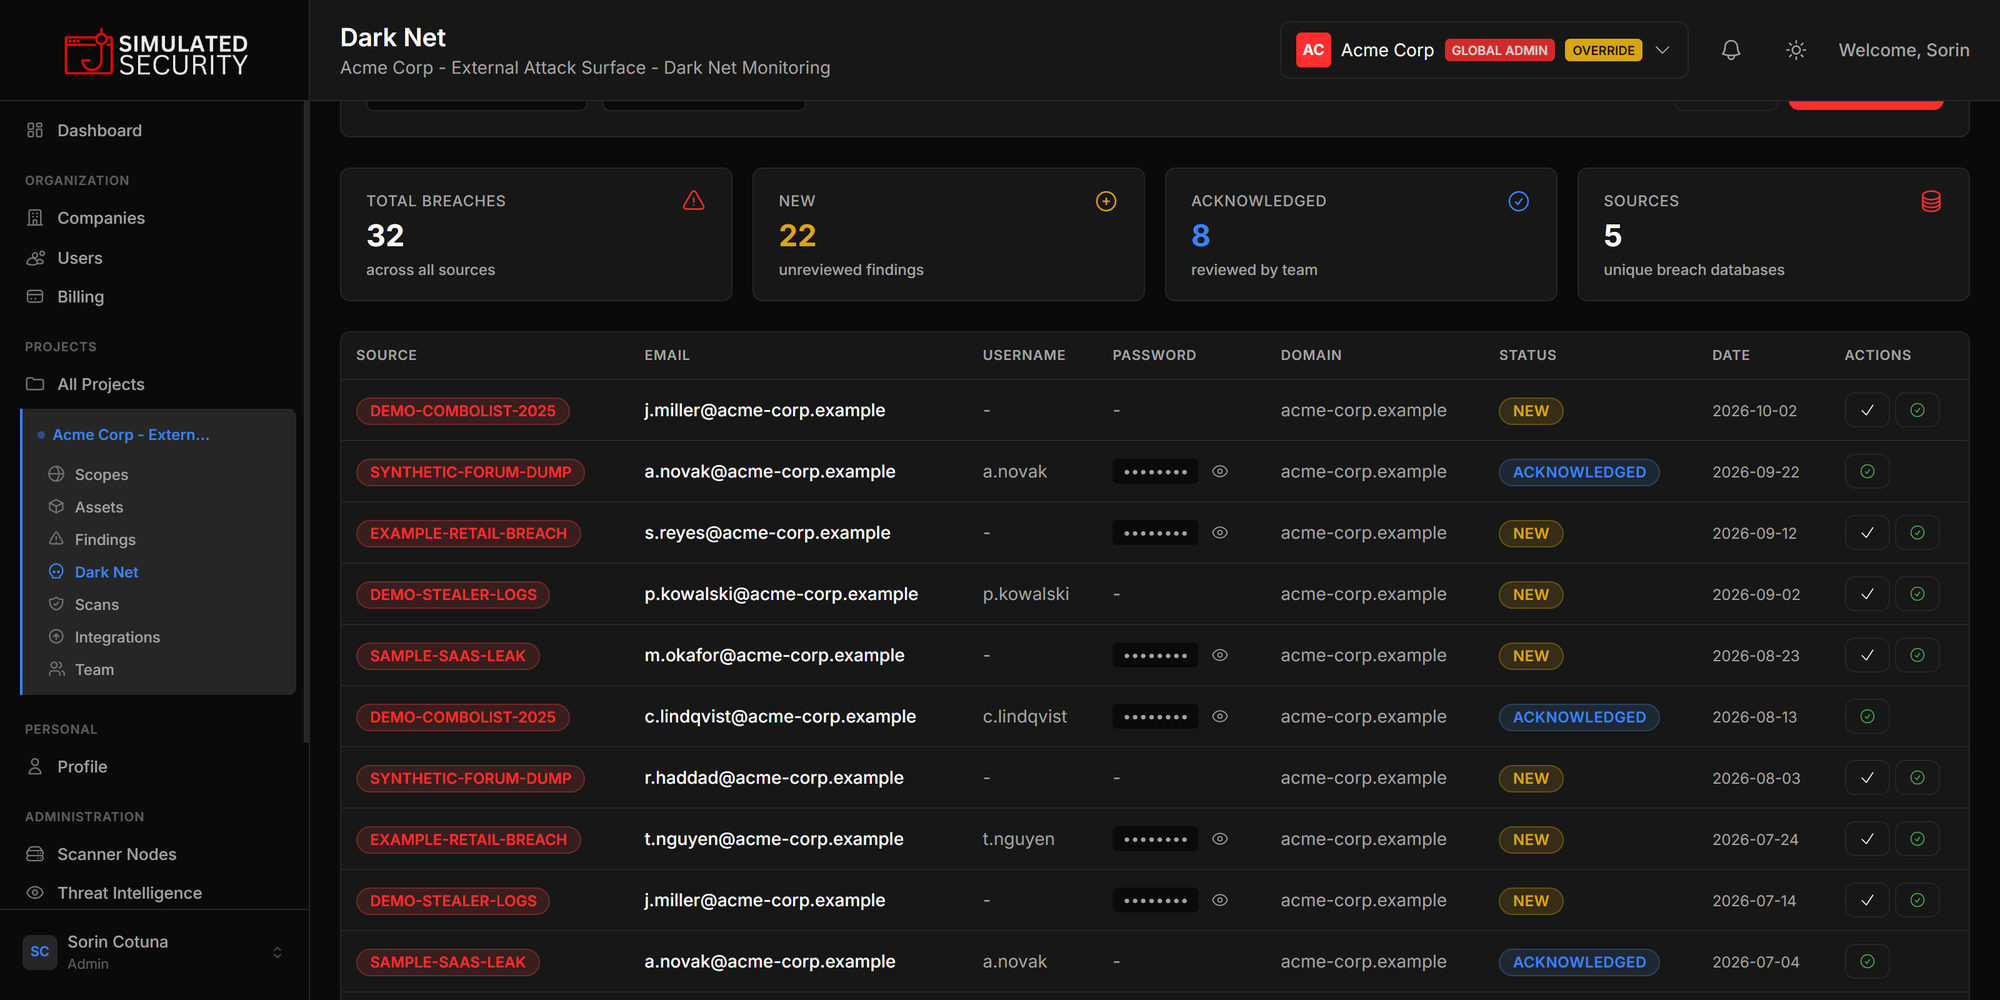Reveal the masked password for m.okafor
This screenshot has width=2000, height=1000.
coord(1220,655)
